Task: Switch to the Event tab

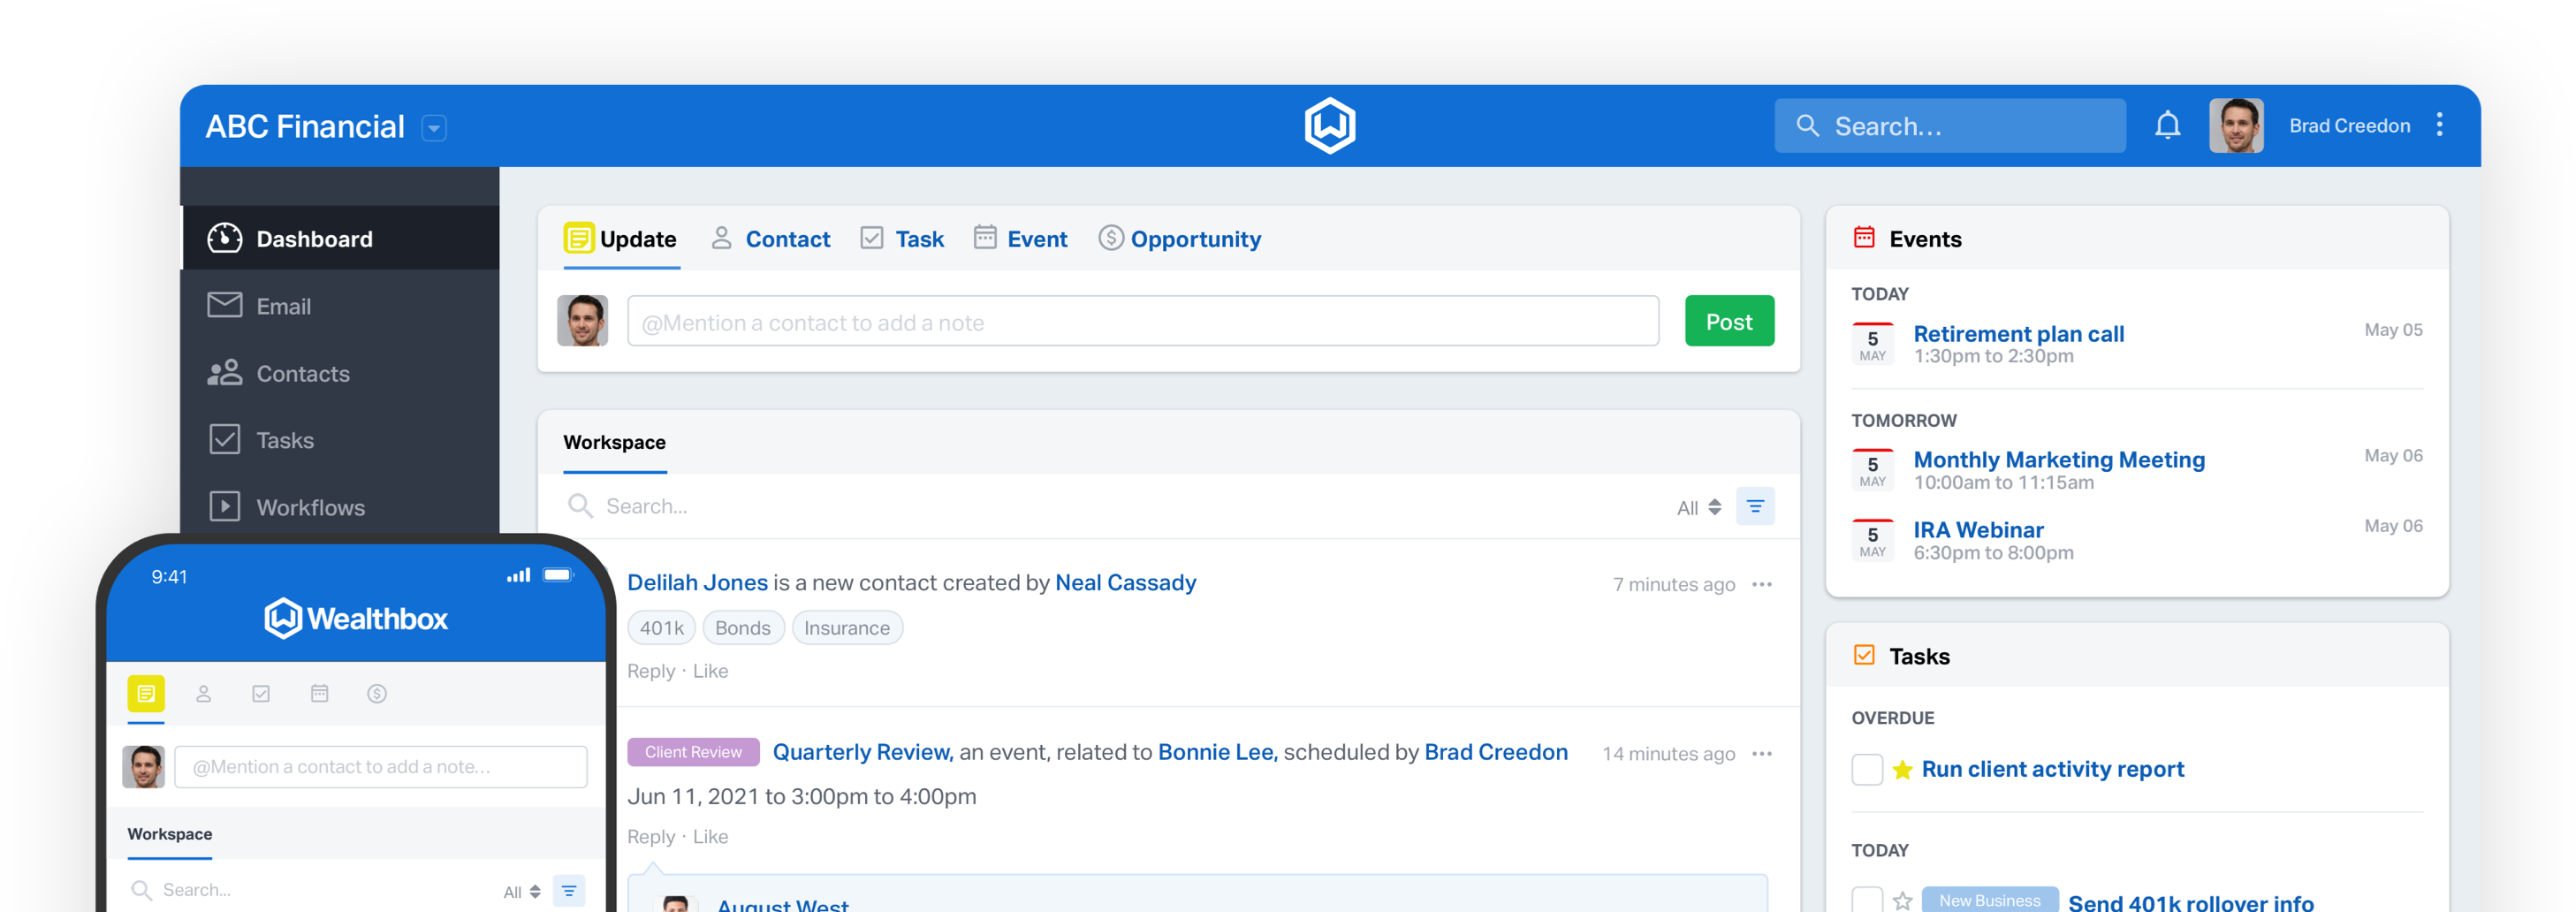Action: 1020,239
